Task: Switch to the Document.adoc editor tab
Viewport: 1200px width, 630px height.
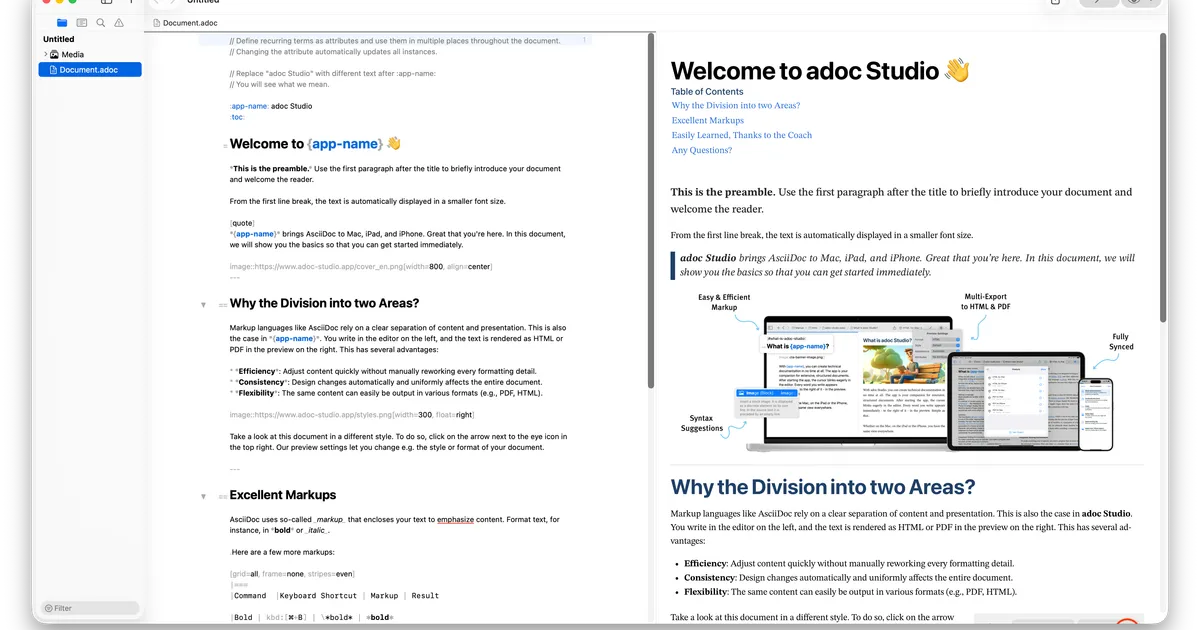Action: click(x=185, y=22)
